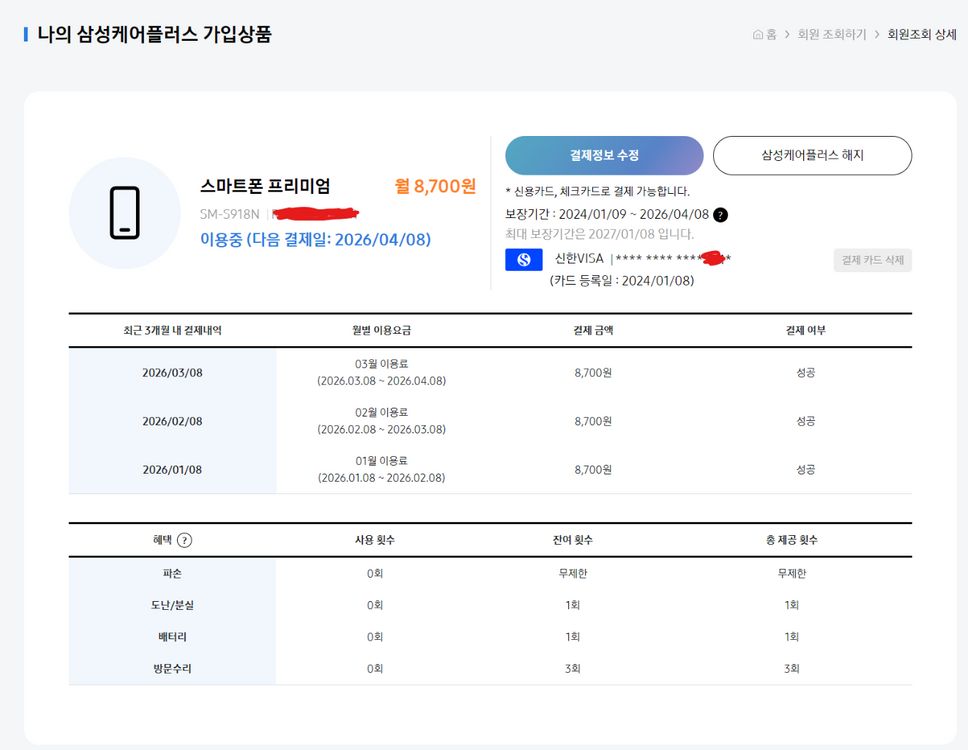Open the 보장기간 question mark tooltip
Image resolution: width=968 pixels, height=750 pixels.
point(720,214)
